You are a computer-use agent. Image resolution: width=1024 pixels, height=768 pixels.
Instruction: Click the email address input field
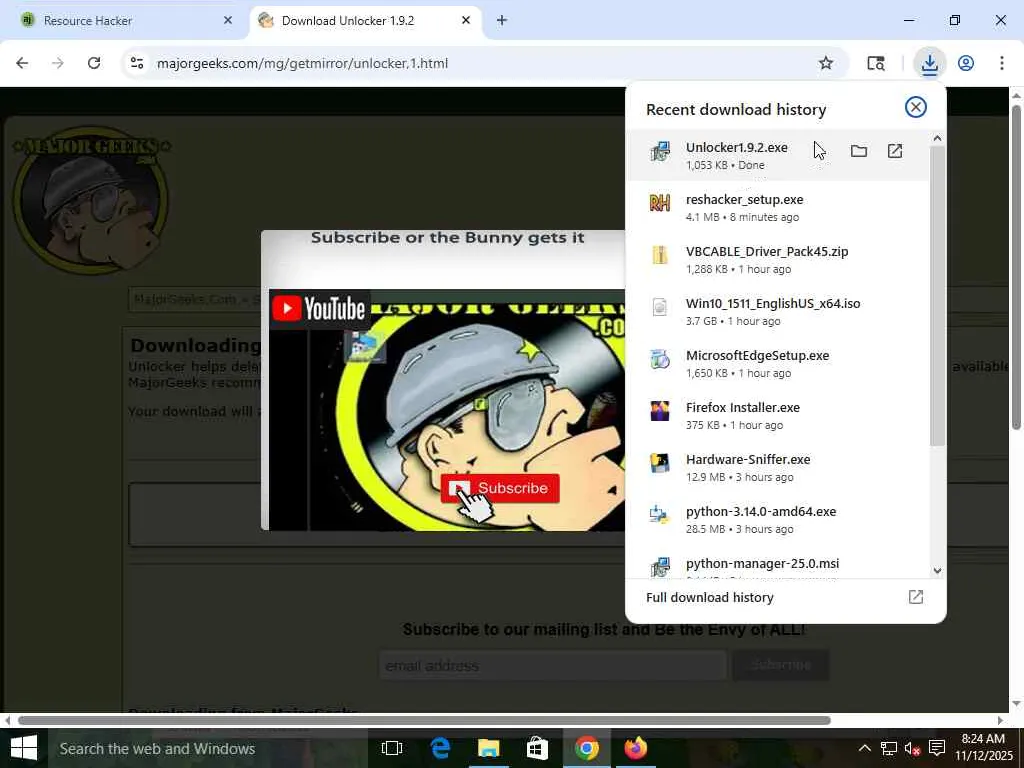[552, 665]
